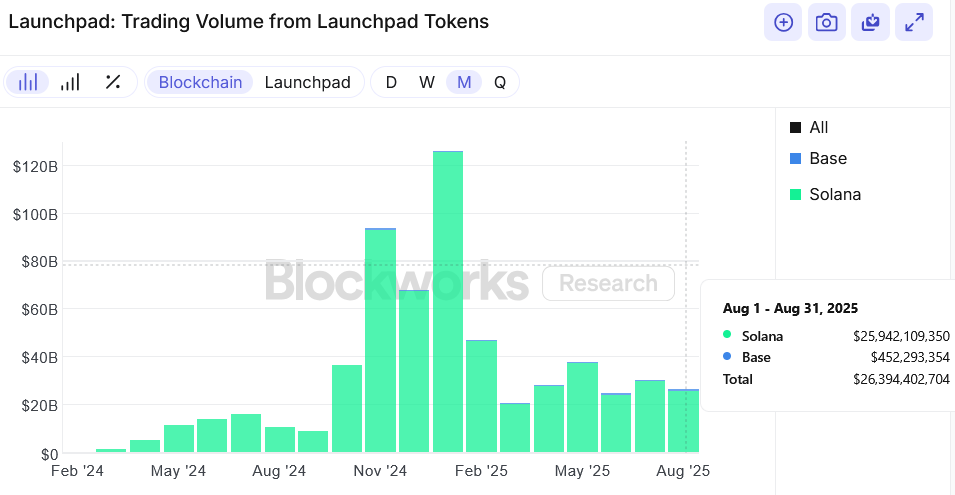Toggle the Blockchain grouping option
Viewport: 955px width, 495px height.
(200, 82)
